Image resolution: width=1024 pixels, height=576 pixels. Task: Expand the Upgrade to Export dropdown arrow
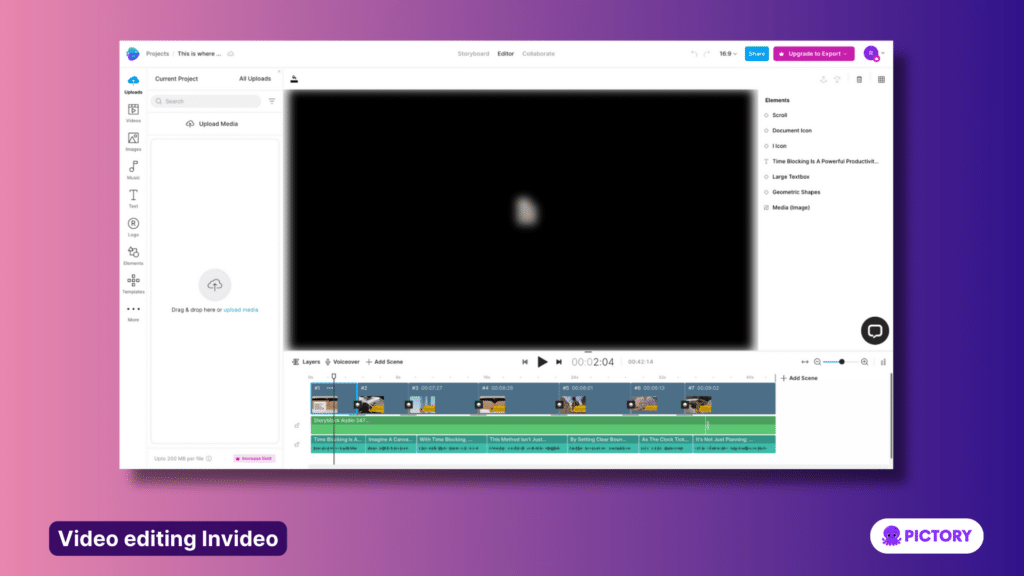click(844, 53)
